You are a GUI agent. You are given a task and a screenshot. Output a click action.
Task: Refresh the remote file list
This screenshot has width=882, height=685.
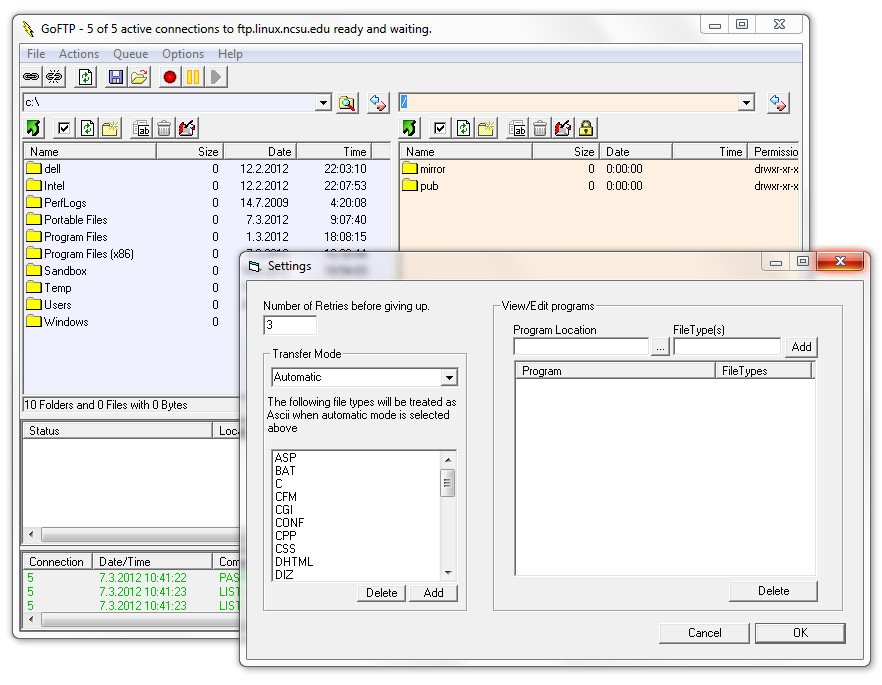(x=463, y=128)
